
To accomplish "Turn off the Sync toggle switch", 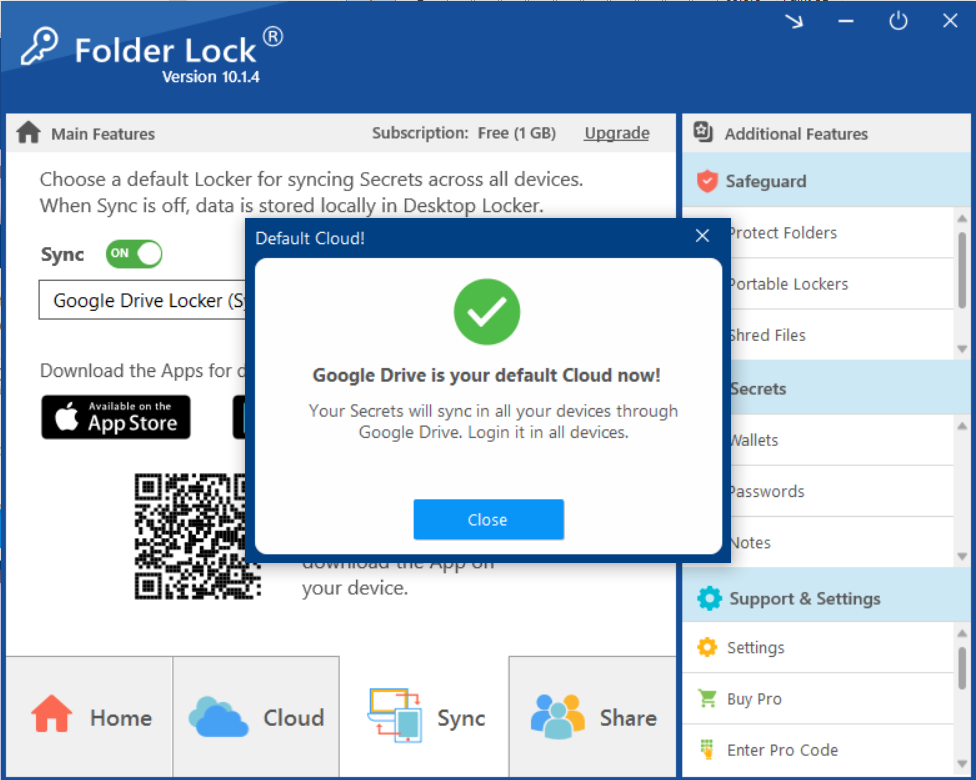I will [x=134, y=254].
